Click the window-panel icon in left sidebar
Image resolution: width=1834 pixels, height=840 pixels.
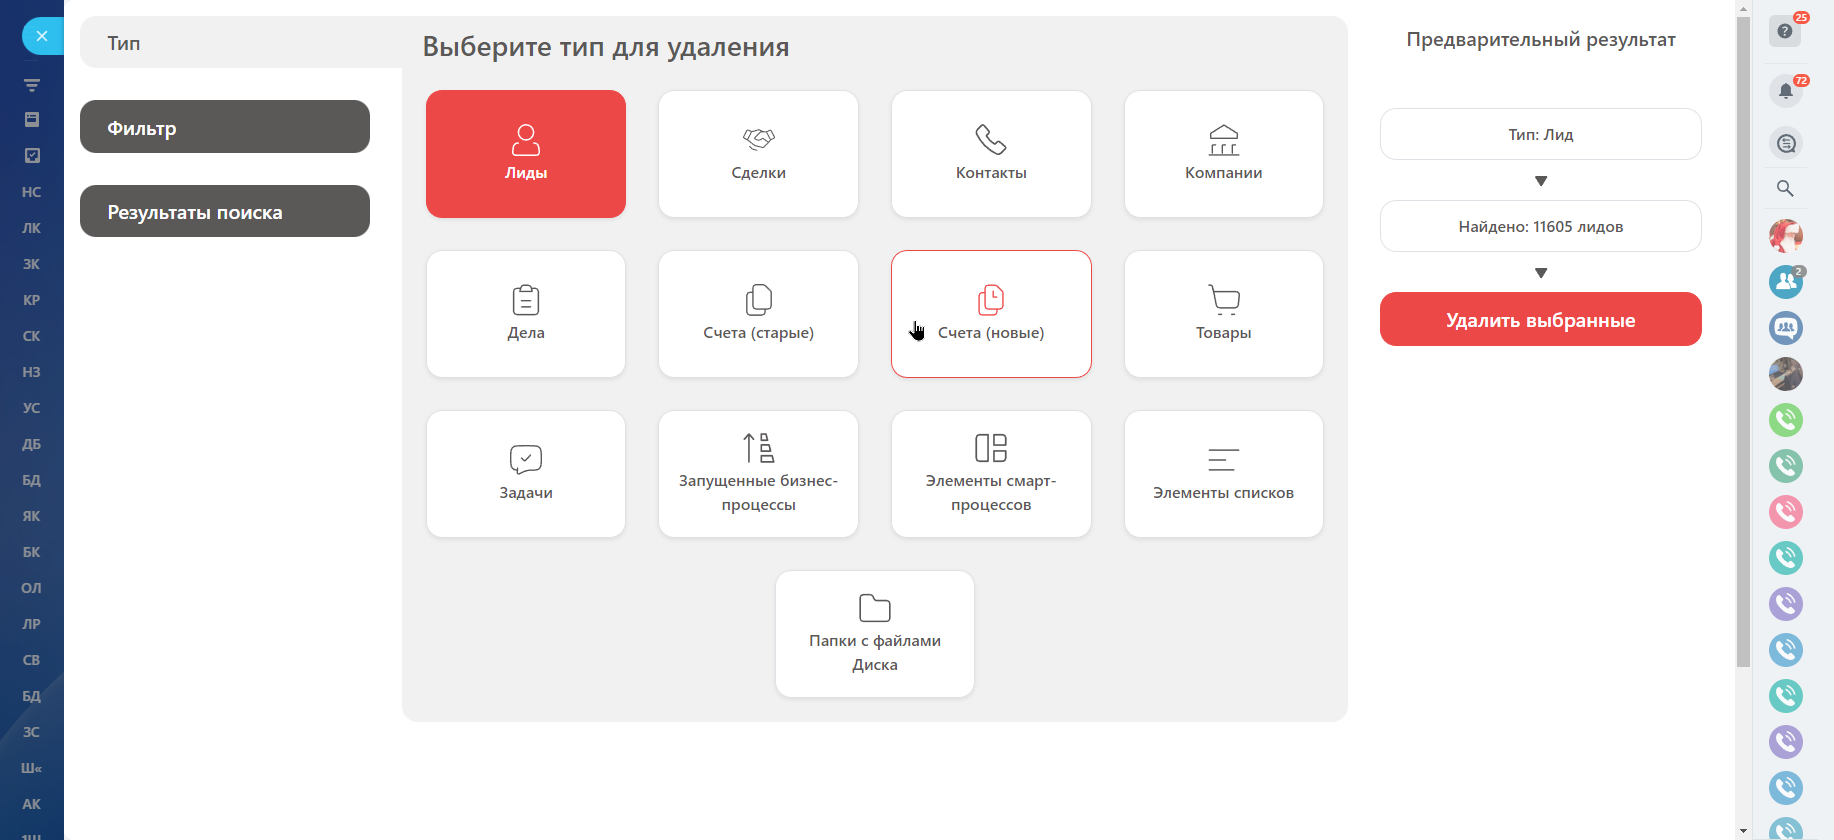click(x=32, y=119)
